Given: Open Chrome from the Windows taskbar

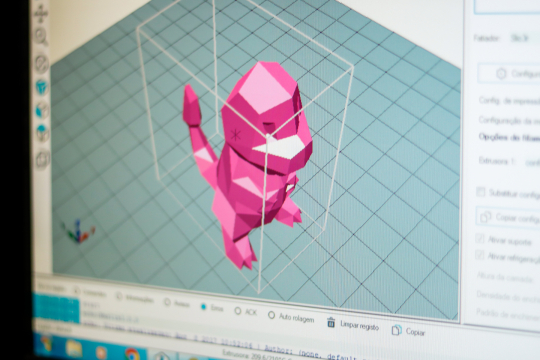Looking at the screenshot, I should pos(131,354).
